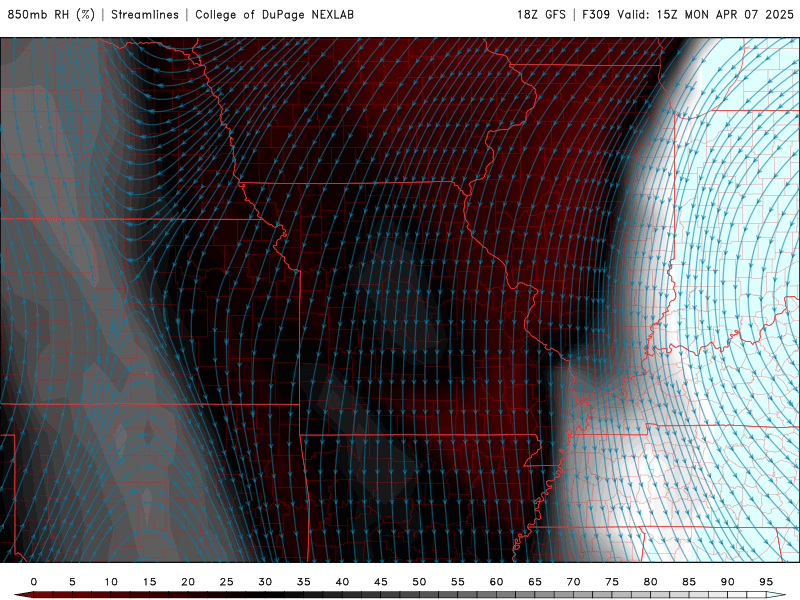Click "College of DuPage NEXLAB" header text
The height and width of the screenshot is (600, 800).
[274, 14]
